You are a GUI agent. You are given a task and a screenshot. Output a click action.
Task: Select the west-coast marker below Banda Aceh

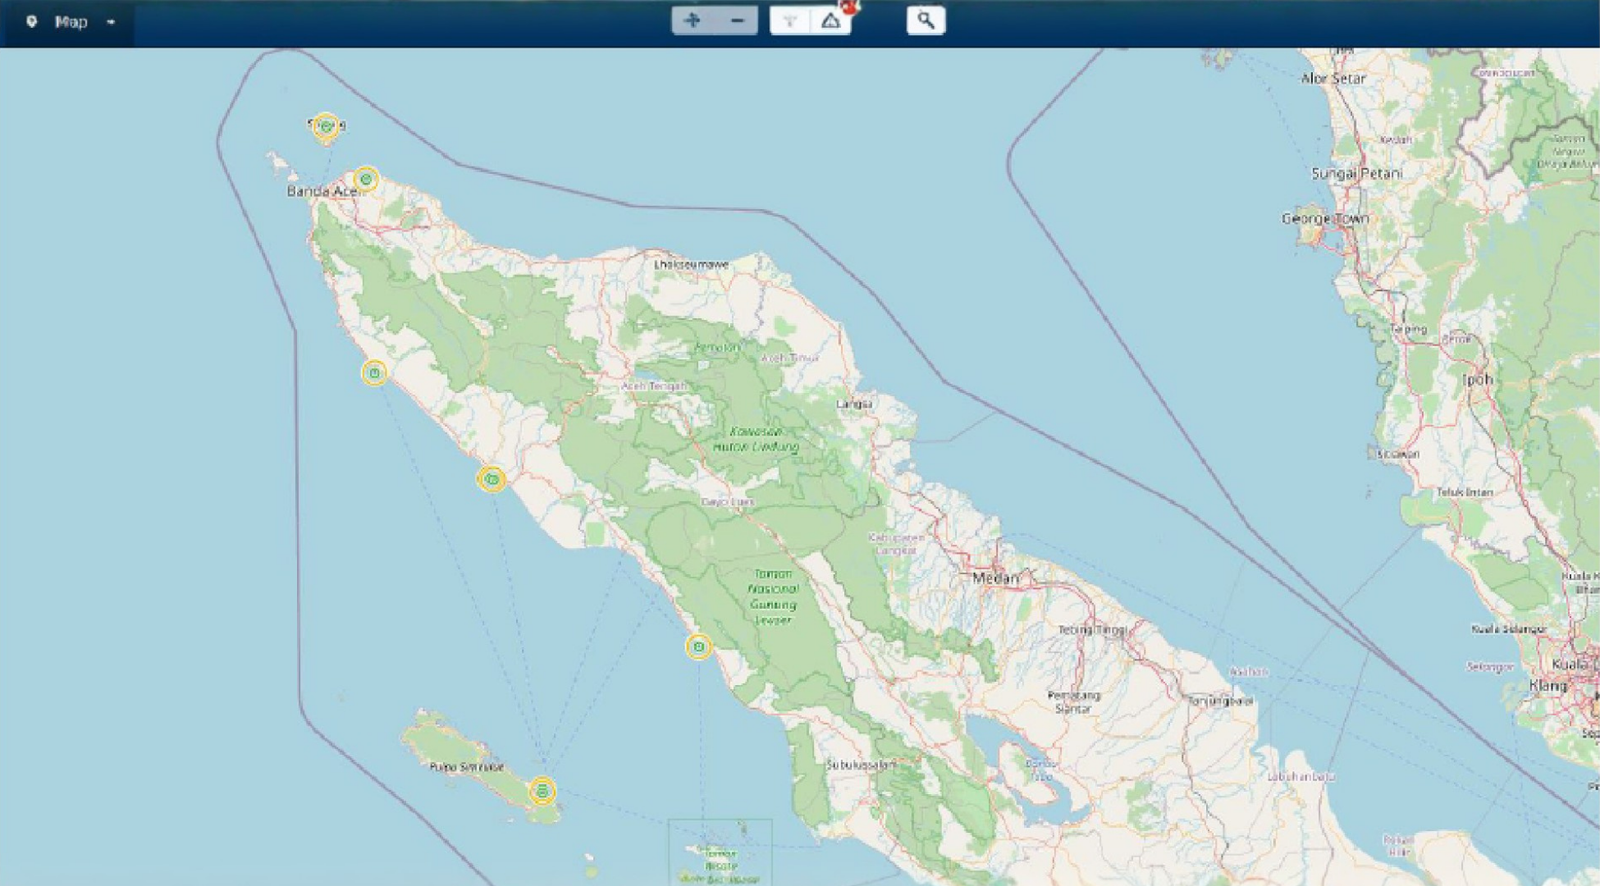374,373
